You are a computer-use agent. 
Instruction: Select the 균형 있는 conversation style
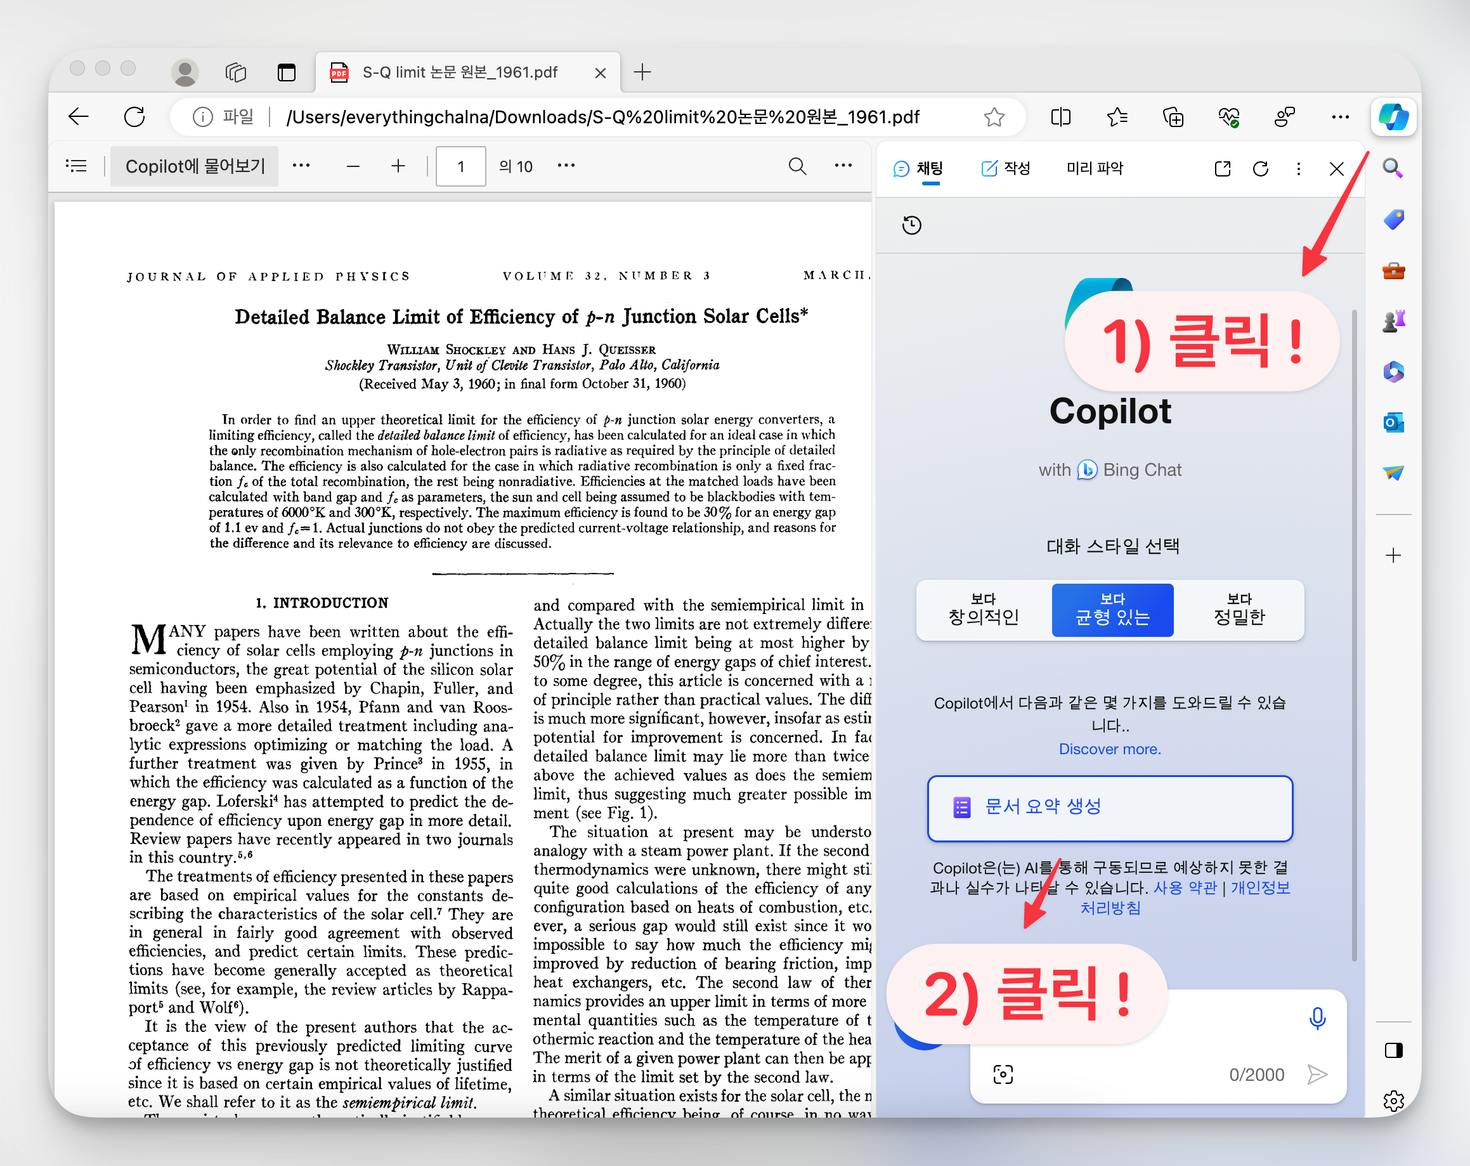(1112, 609)
